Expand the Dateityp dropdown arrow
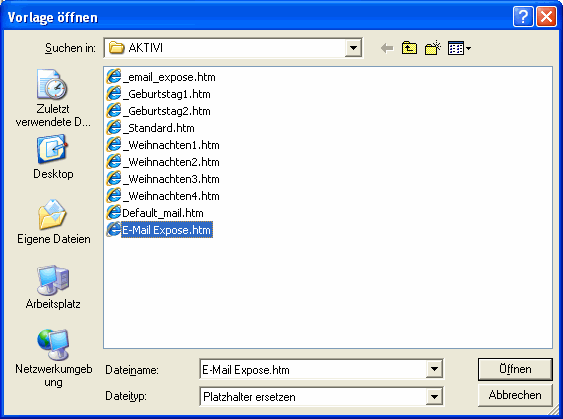Screen dimensions: 563x419 (434, 396)
